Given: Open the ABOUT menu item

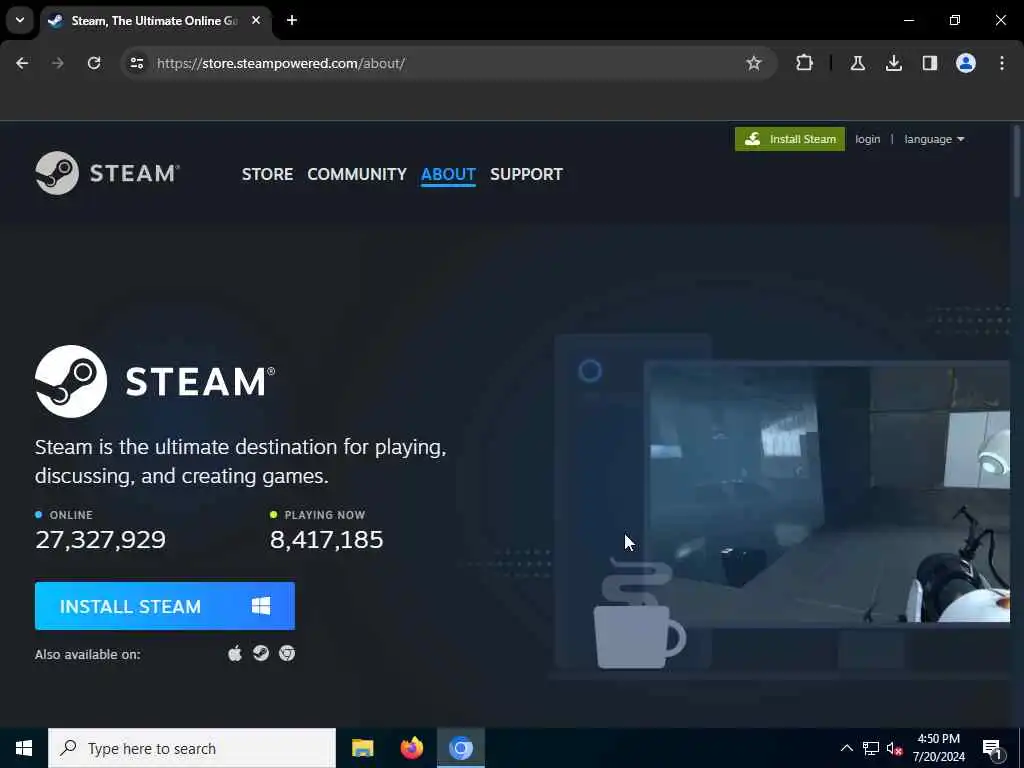Looking at the screenshot, I should [448, 174].
